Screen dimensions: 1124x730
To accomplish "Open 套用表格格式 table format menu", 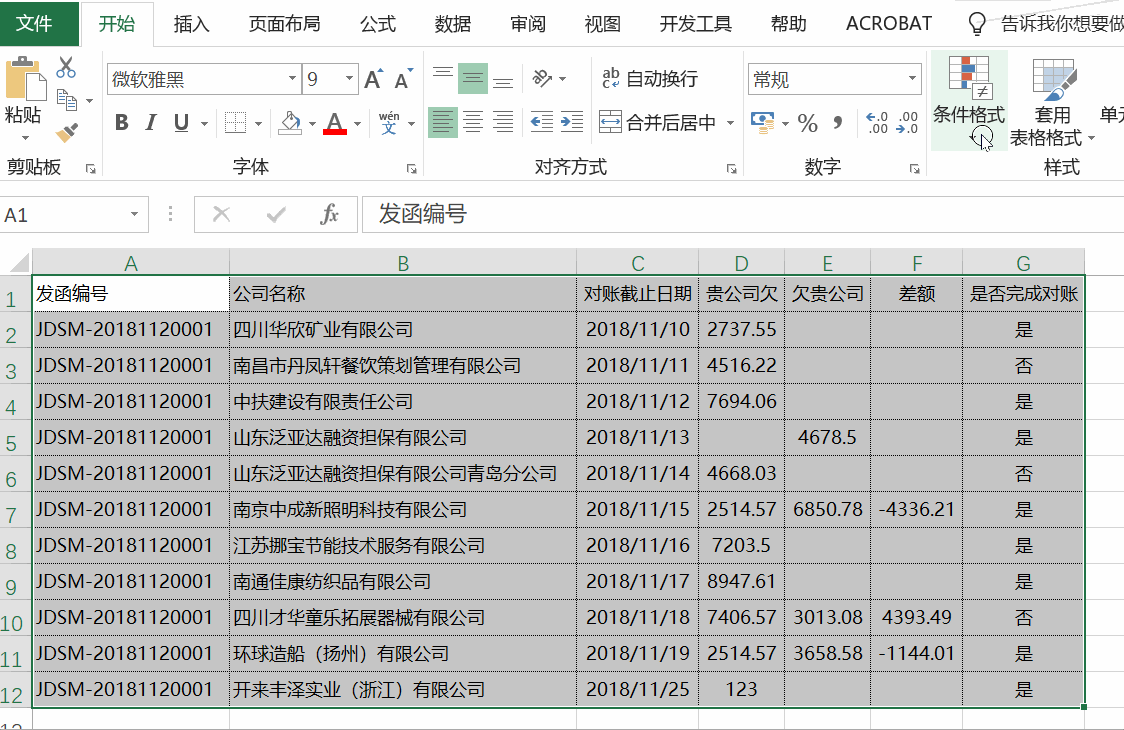I will click(1052, 100).
